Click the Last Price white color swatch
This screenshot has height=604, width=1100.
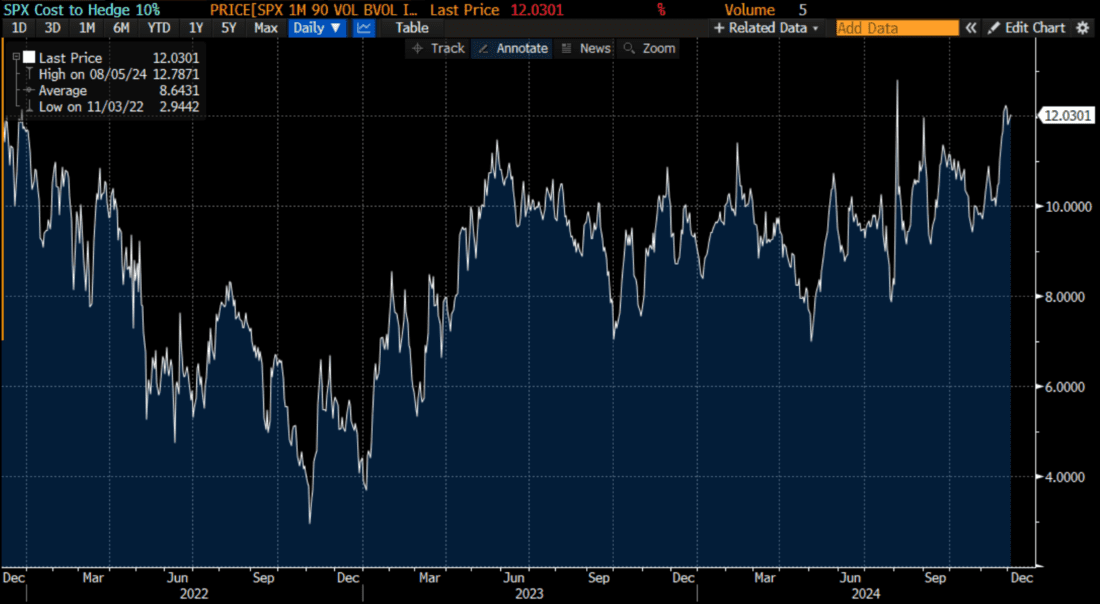pos(29,58)
